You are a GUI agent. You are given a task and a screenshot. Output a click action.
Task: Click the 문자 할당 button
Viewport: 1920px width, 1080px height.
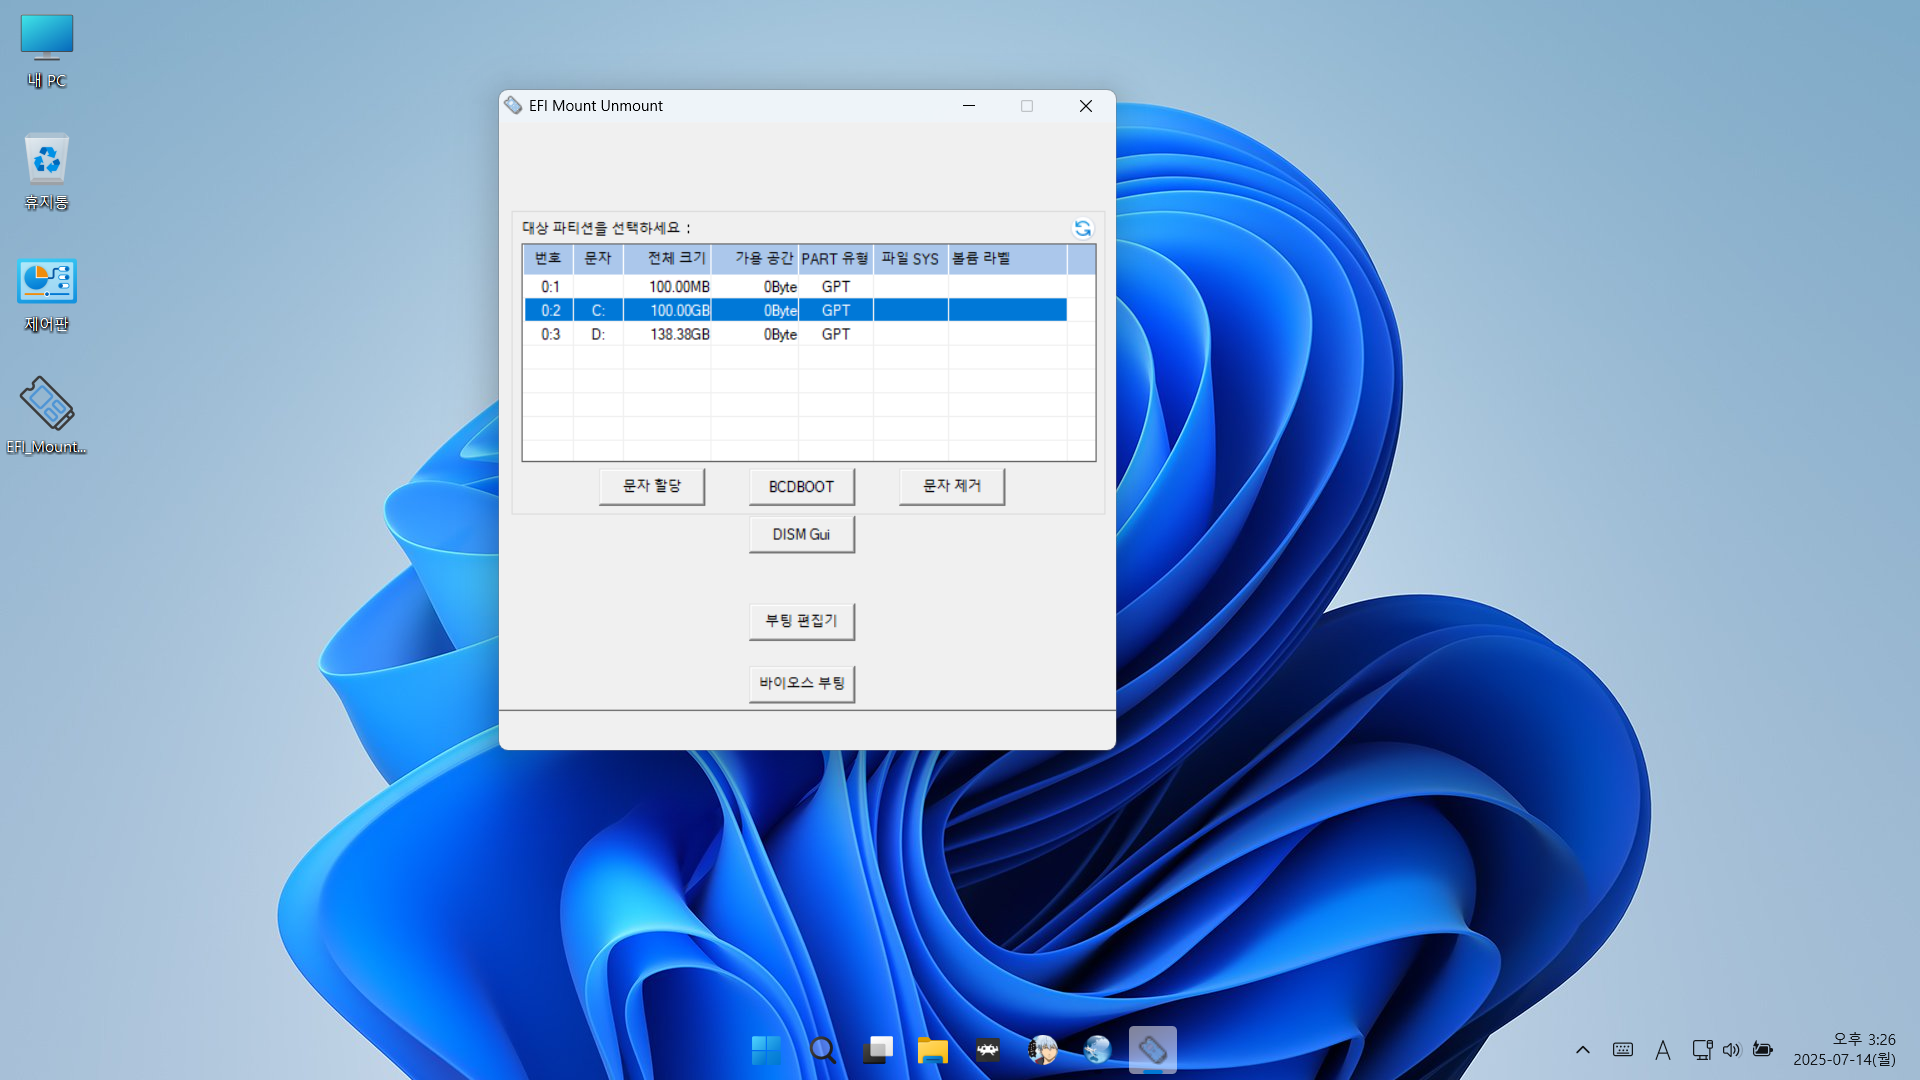(651, 486)
